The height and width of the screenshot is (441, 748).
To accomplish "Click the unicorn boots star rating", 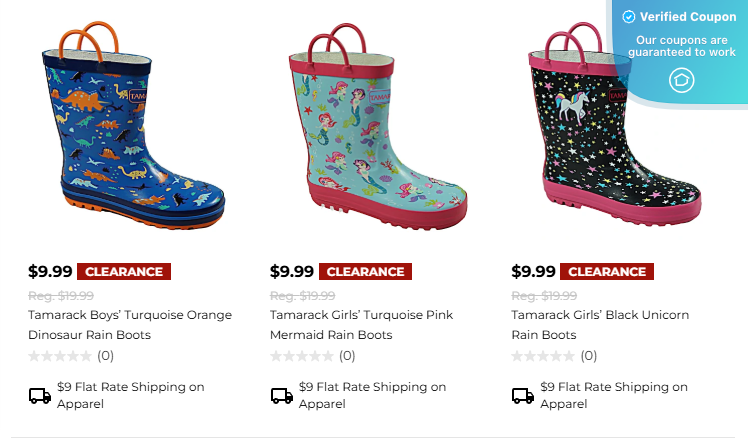I will (x=543, y=355).
